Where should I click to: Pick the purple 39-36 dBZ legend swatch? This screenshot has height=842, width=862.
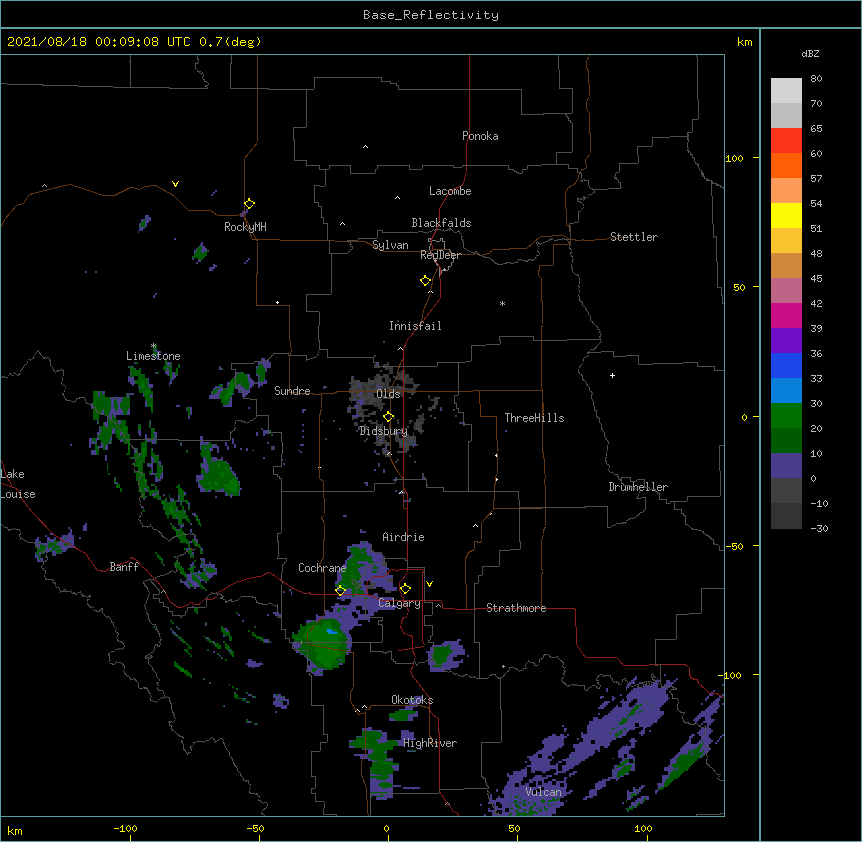(x=786, y=341)
